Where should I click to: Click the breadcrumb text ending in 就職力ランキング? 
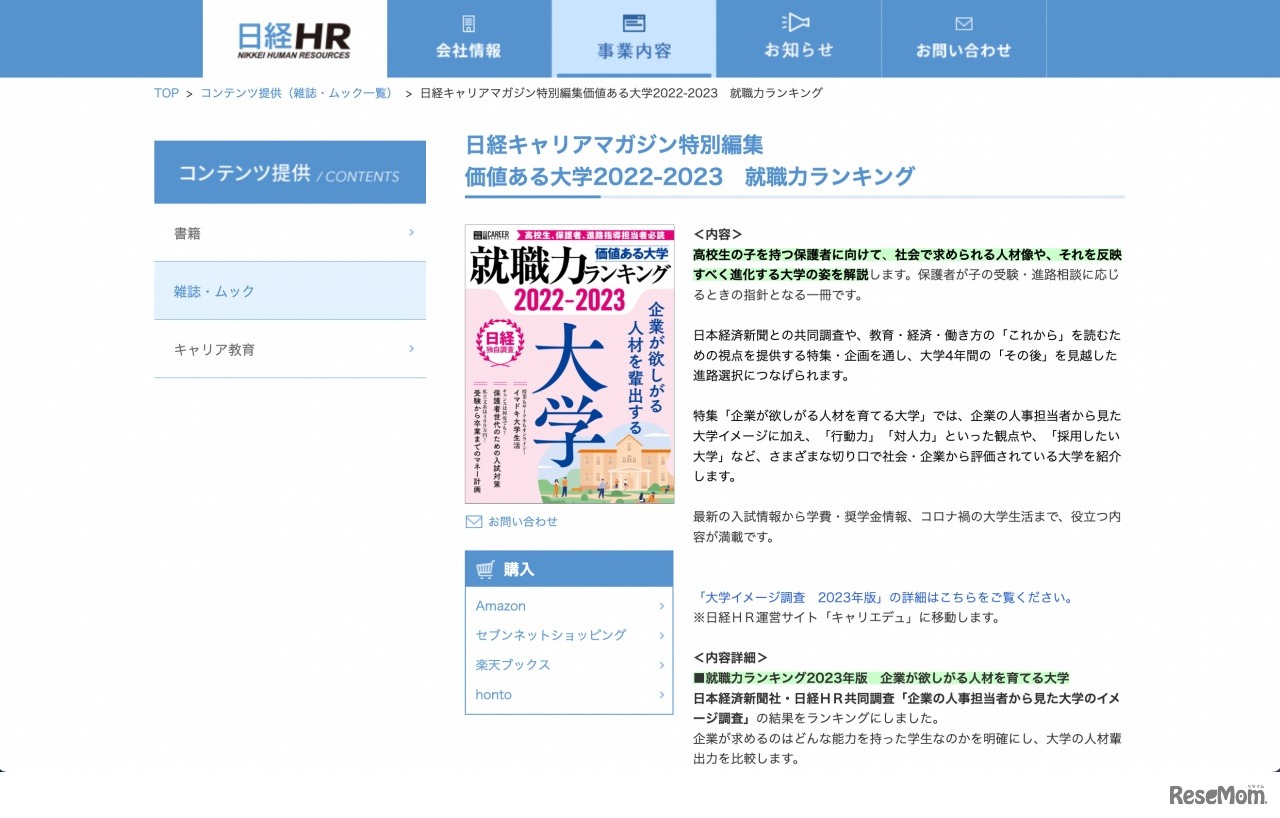click(x=622, y=93)
